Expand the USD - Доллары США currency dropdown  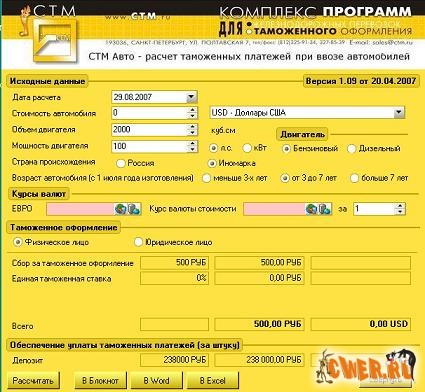(x=399, y=113)
